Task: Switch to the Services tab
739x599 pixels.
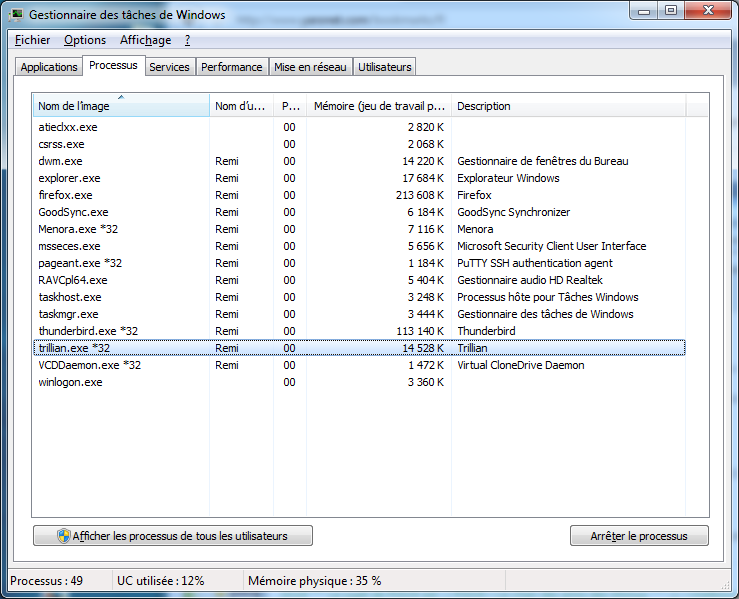Action: click(169, 67)
